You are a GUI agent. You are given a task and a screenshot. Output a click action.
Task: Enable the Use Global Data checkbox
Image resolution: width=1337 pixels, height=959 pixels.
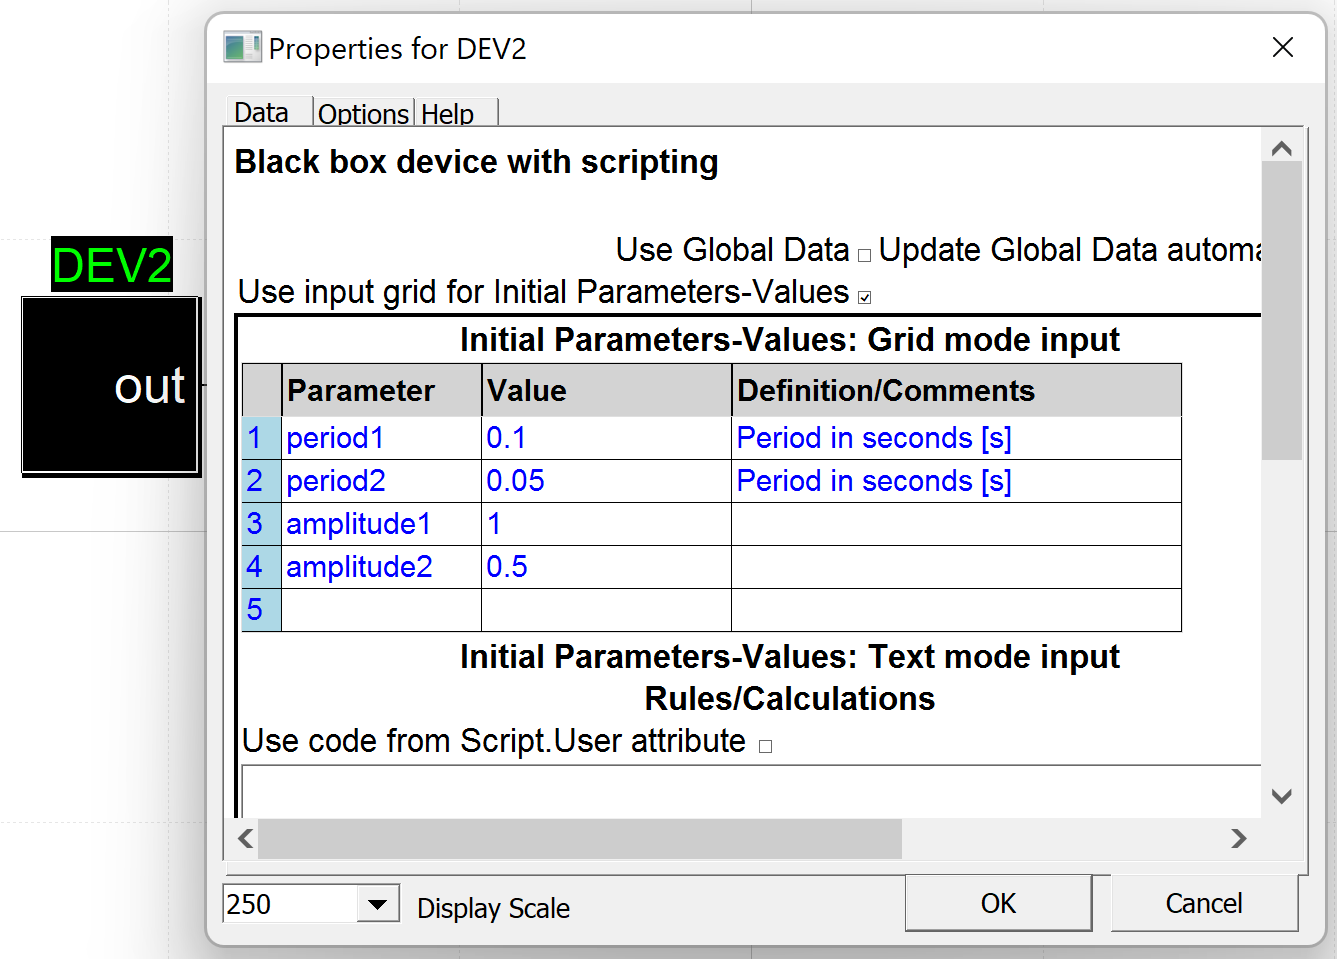[865, 255]
